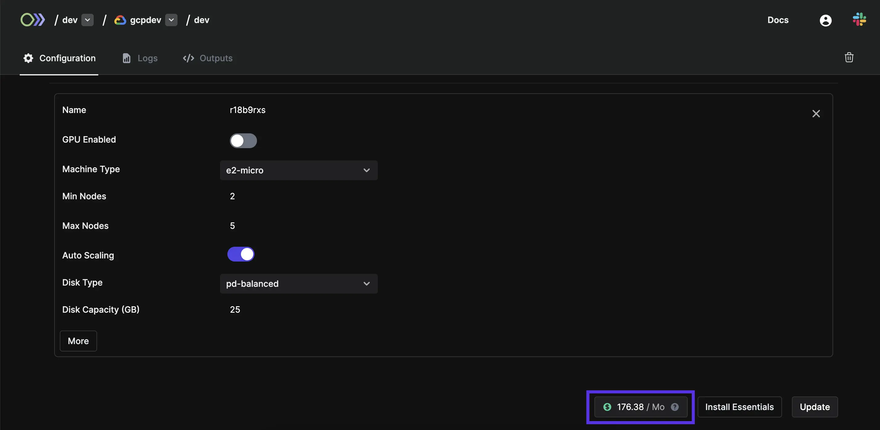
Task: Click the trash delete icon
Action: (x=849, y=58)
